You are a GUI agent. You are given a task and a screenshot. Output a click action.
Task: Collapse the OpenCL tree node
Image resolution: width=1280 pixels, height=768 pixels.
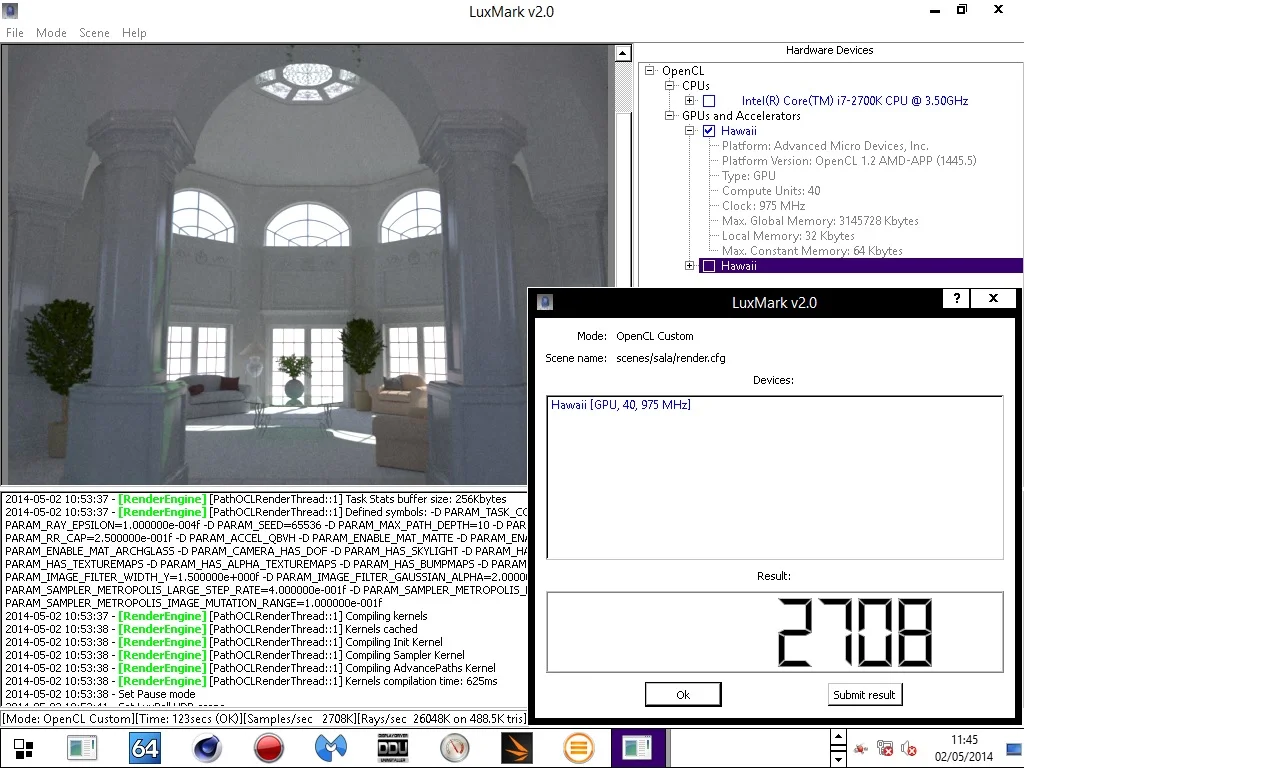point(650,71)
